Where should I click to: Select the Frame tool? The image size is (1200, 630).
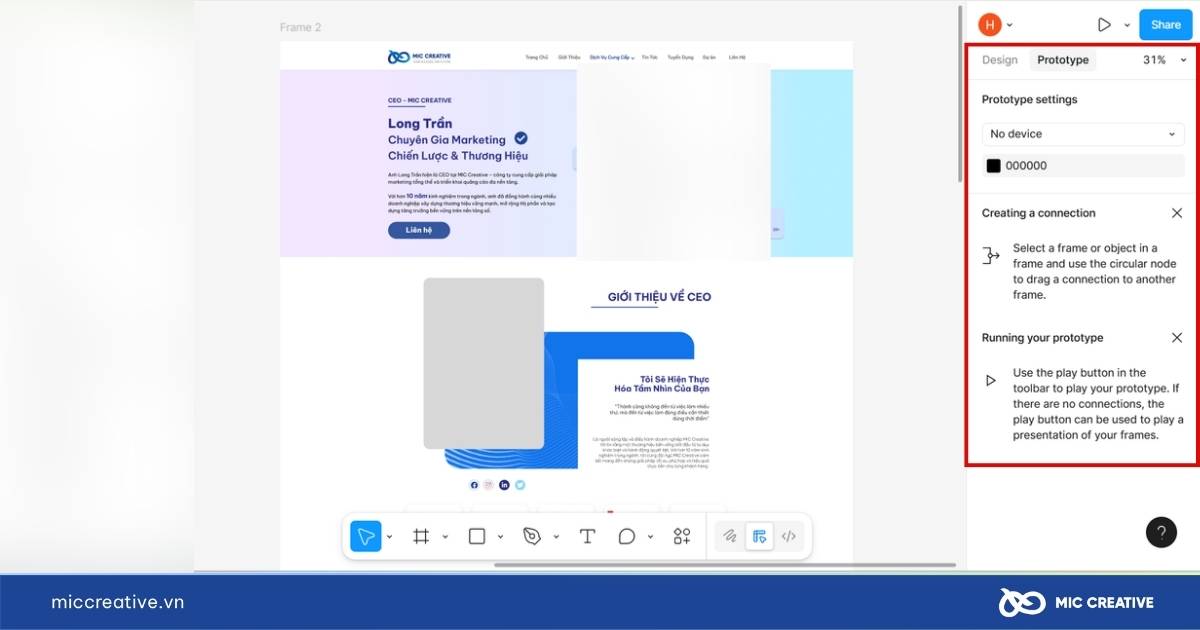pyautogui.click(x=421, y=537)
